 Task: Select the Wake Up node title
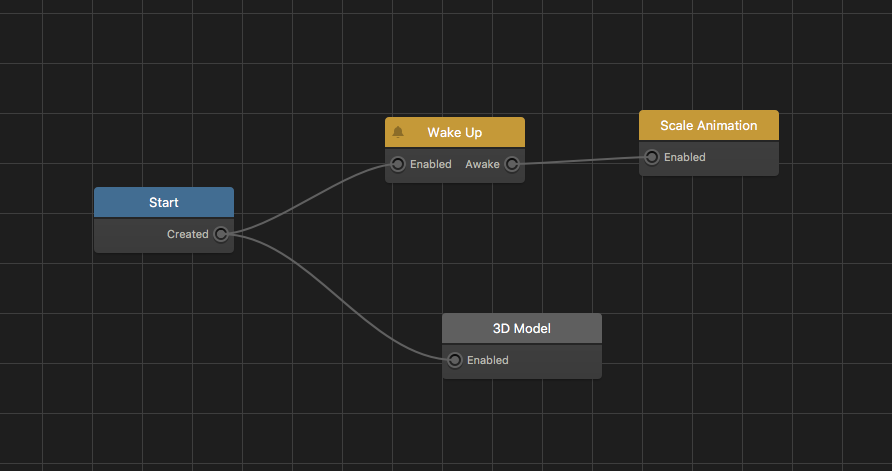point(454,132)
